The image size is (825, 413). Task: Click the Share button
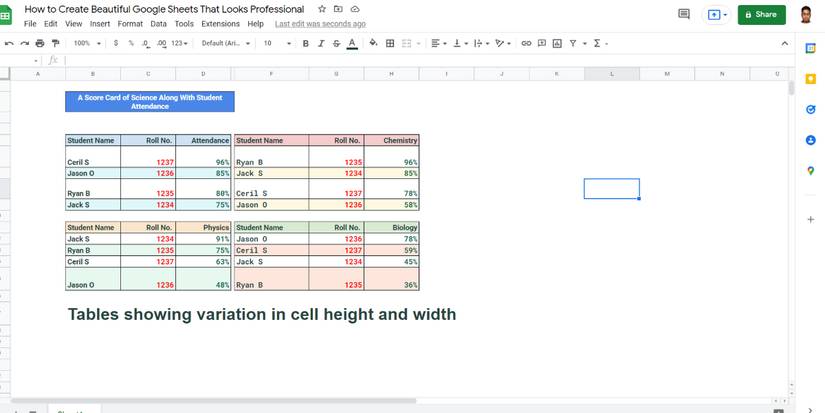click(x=761, y=15)
